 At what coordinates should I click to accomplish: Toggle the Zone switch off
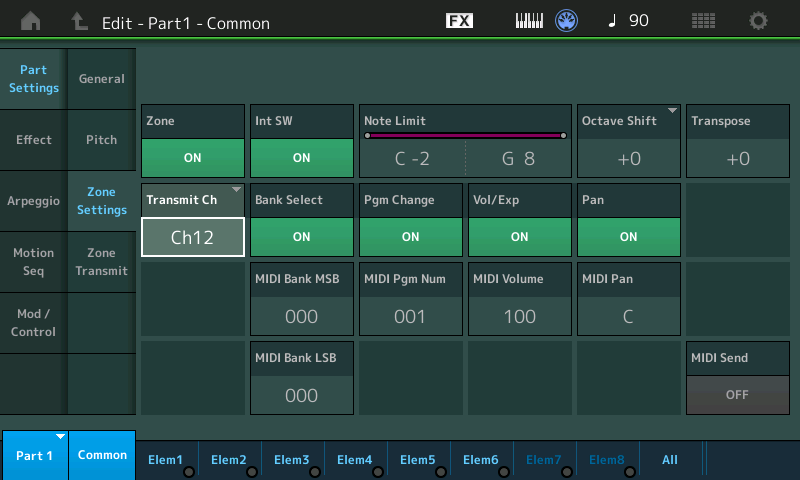tap(192, 158)
